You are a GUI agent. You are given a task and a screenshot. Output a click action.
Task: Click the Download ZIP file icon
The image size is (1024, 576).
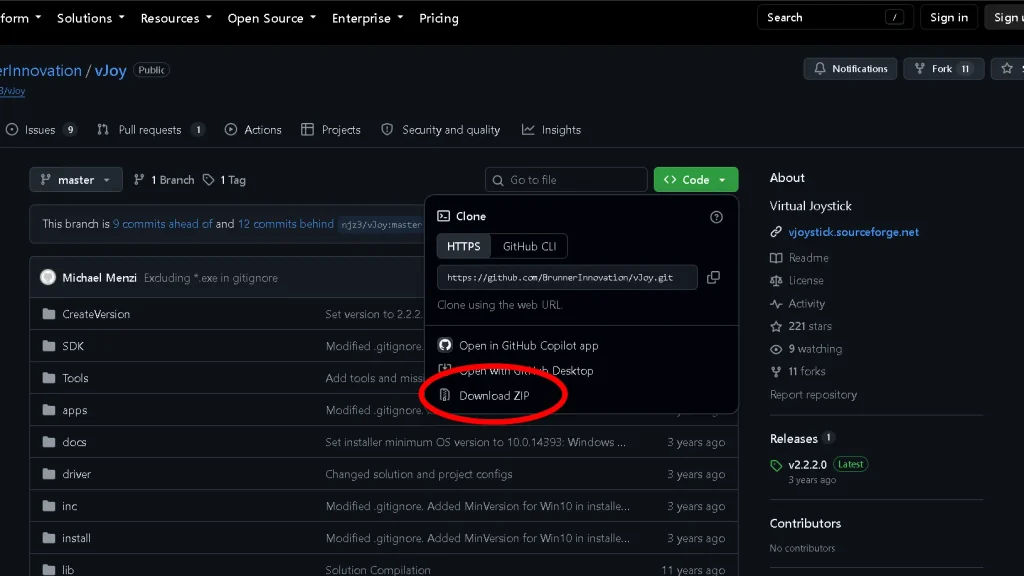point(445,395)
